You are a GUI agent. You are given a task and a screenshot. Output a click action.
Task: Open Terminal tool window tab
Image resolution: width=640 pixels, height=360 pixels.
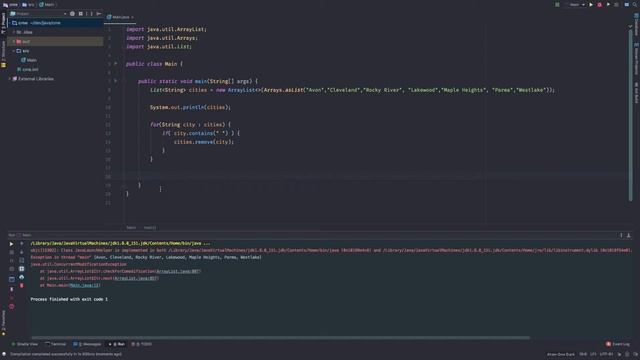56,344
